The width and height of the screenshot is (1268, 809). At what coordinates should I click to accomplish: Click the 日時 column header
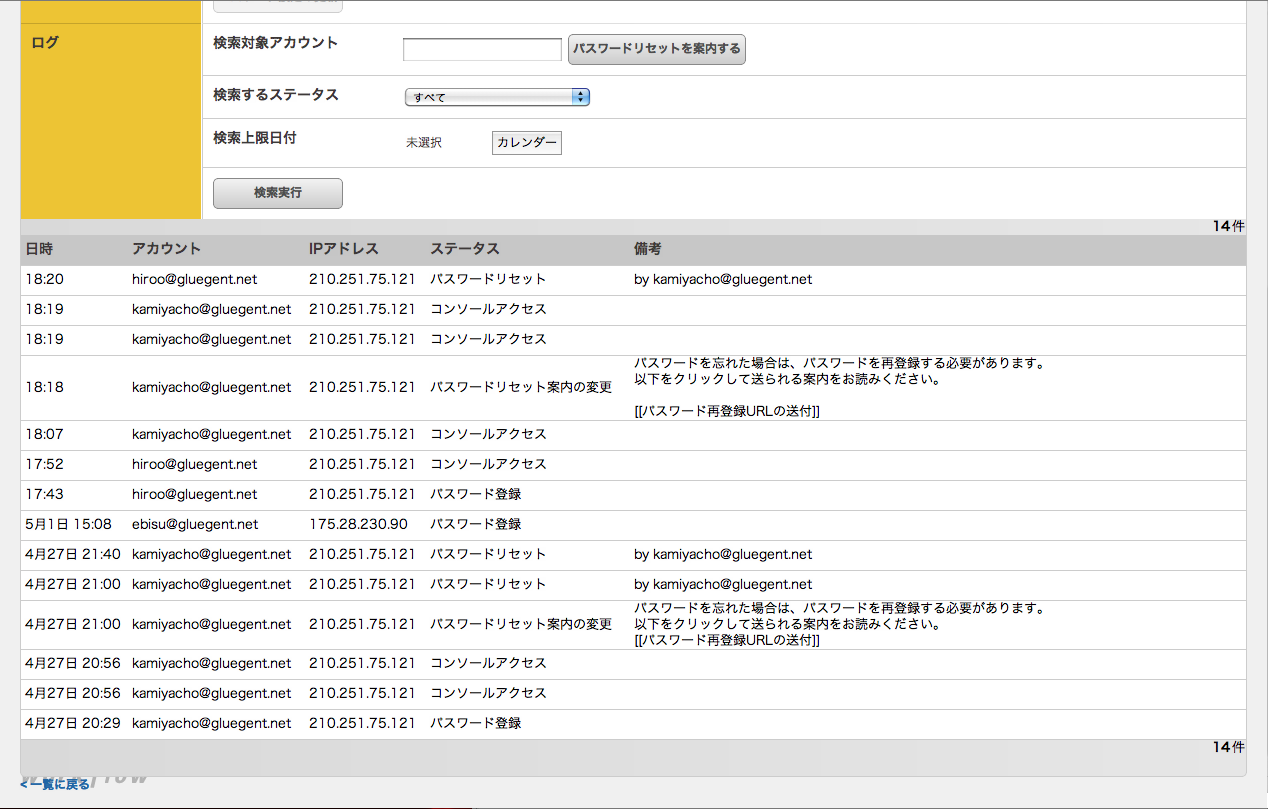coord(38,248)
